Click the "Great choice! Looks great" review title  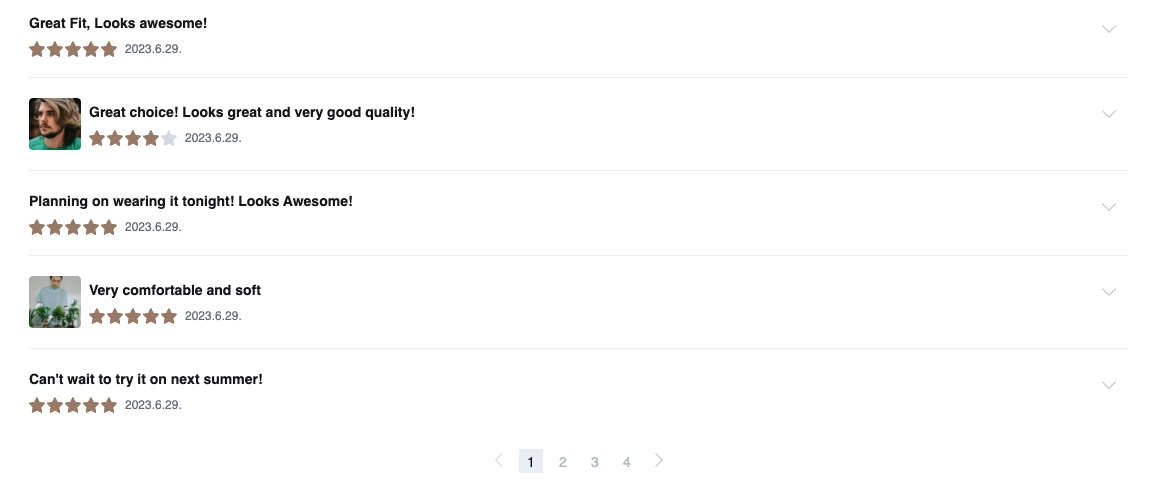tap(252, 112)
